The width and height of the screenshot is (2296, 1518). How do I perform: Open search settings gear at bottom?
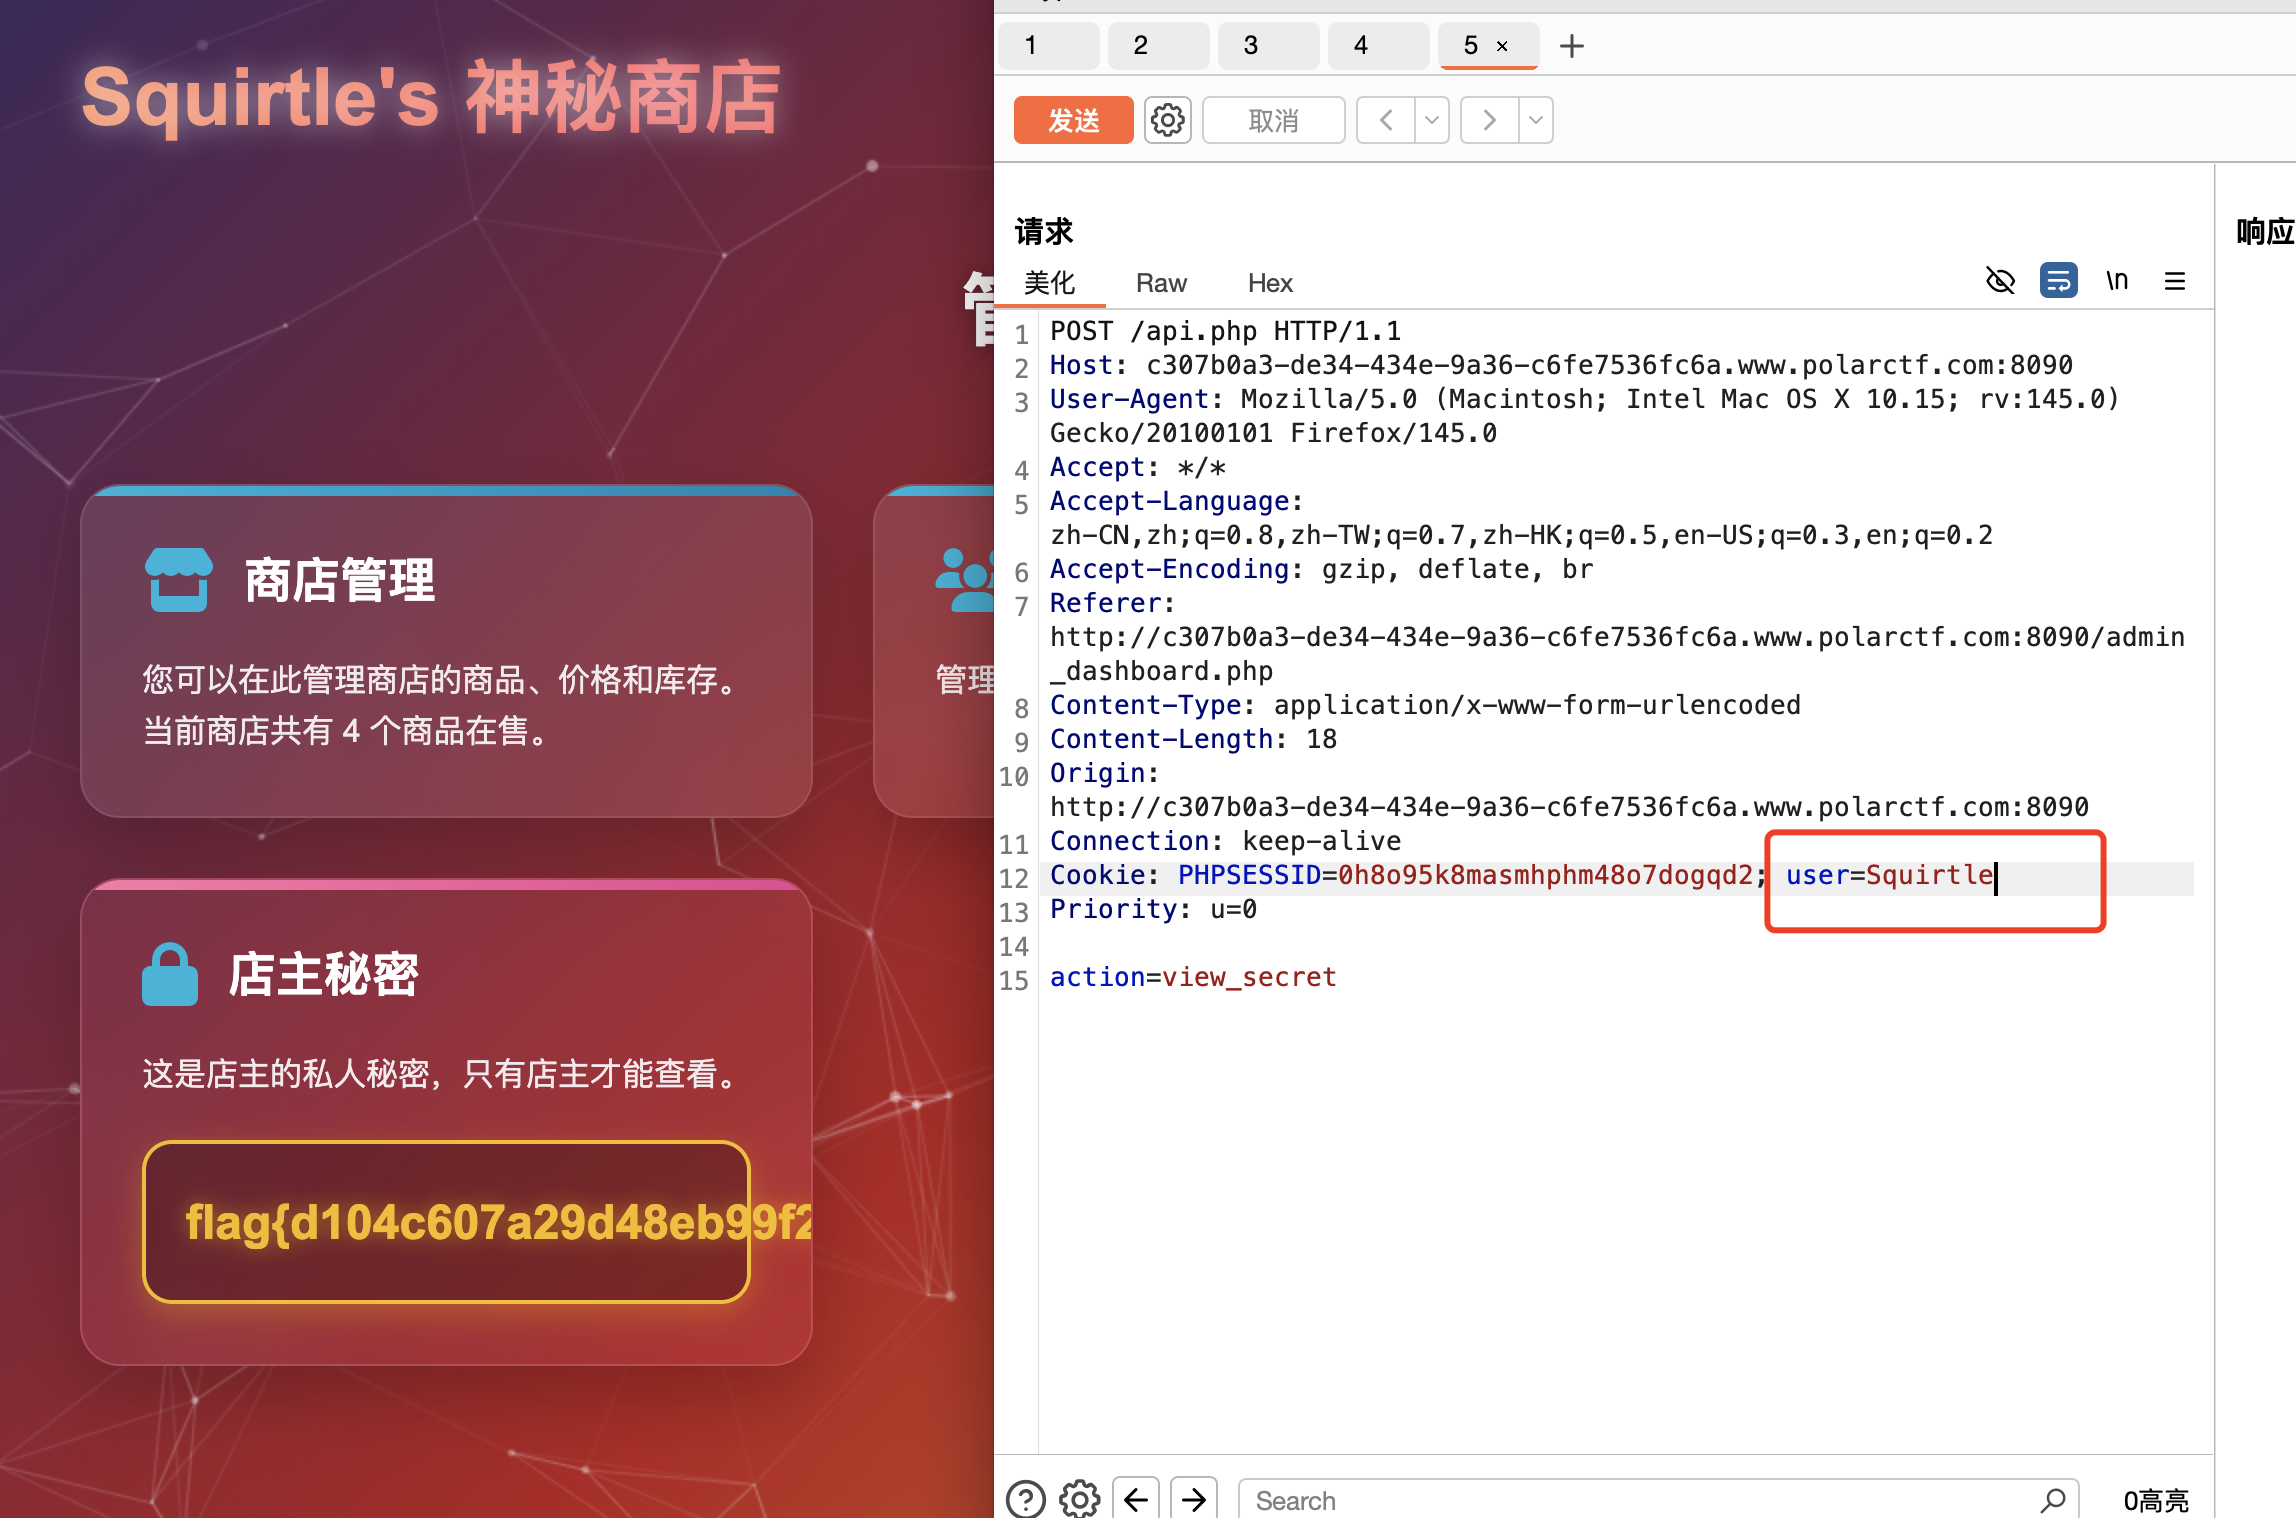coord(1079,1499)
